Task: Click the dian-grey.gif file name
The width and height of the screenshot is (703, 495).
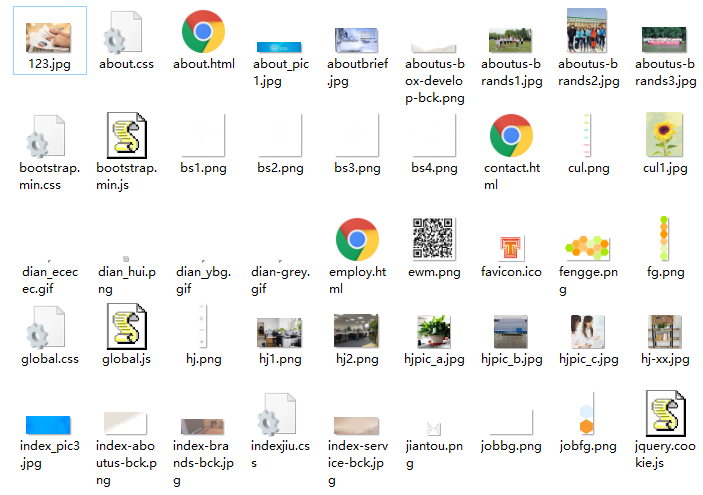Action: coord(280,280)
